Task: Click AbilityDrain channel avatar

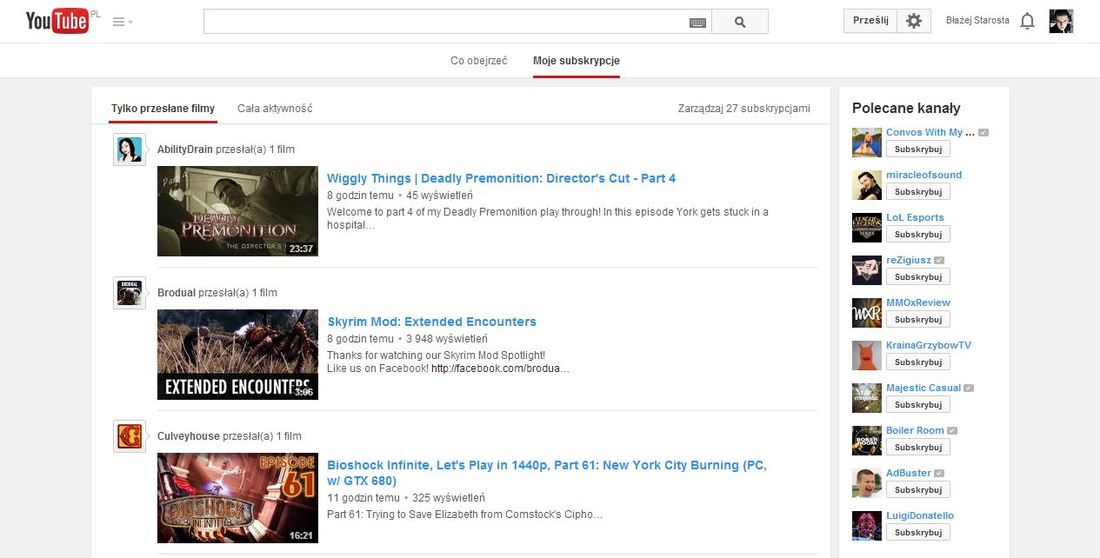Action: coord(130,150)
